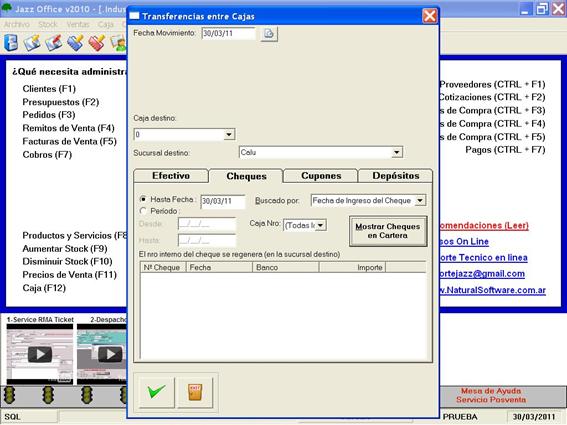Screen dimensions: 567x425
Task: Switch to the Depósitos tab
Action: pyautogui.click(x=396, y=176)
